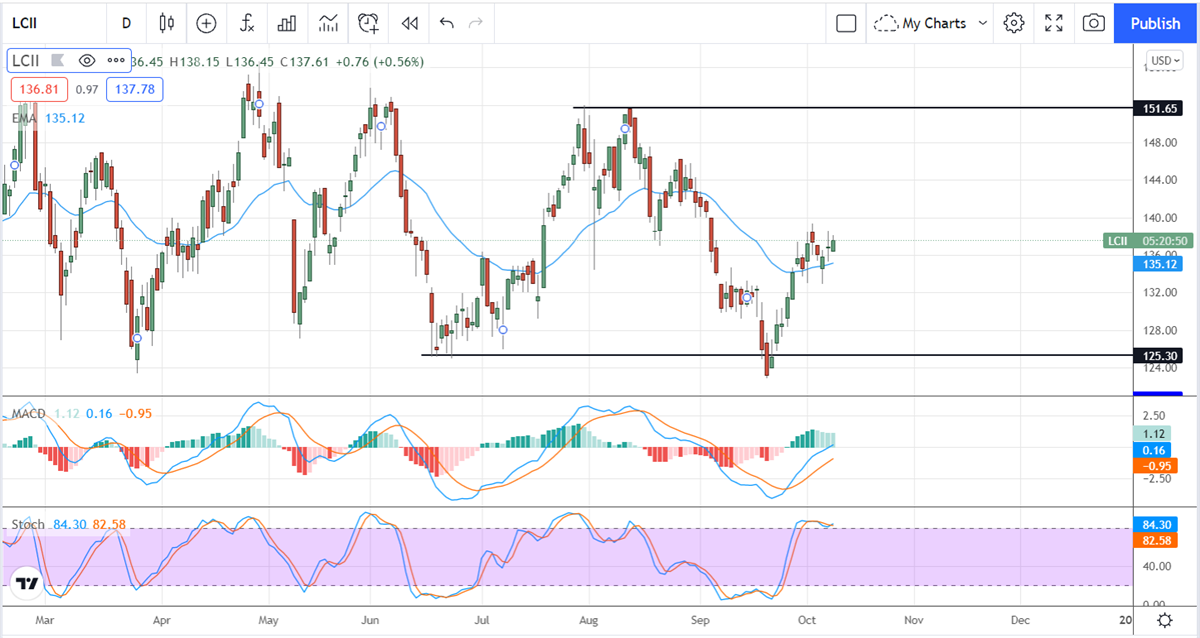Click the compare or add symbol icon

click(x=206, y=22)
